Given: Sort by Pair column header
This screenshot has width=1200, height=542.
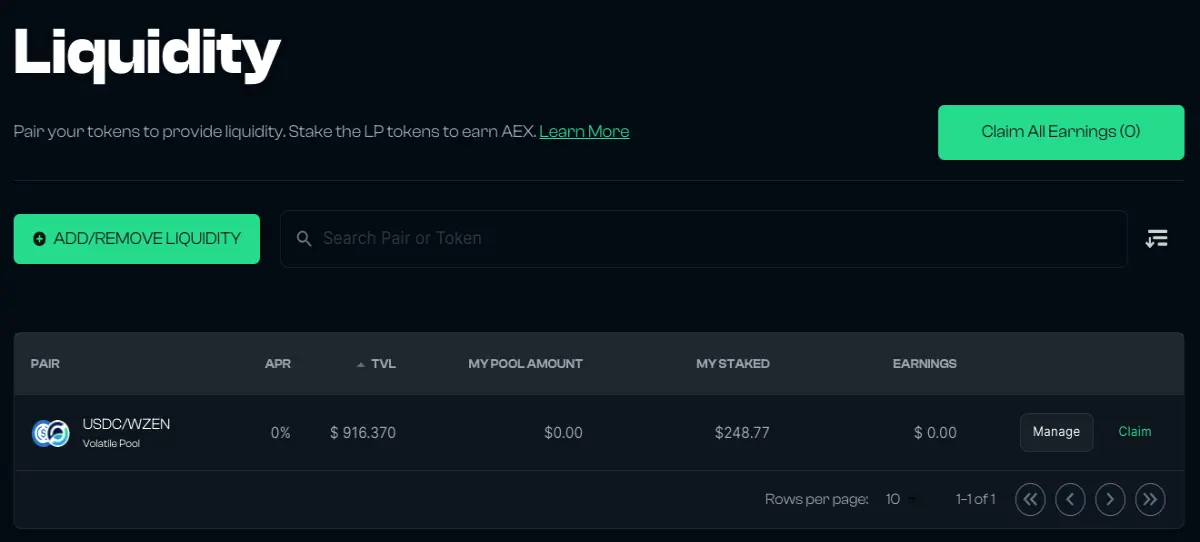Looking at the screenshot, I should click(45, 364).
